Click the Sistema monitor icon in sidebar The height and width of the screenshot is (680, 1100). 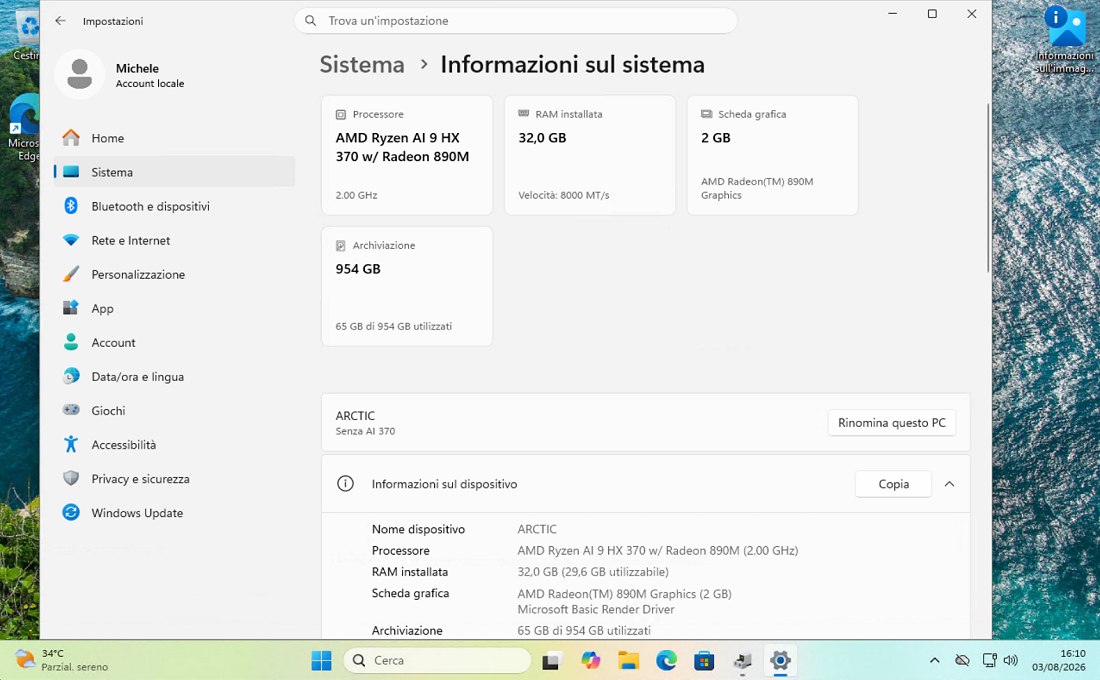[x=71, y=172]
